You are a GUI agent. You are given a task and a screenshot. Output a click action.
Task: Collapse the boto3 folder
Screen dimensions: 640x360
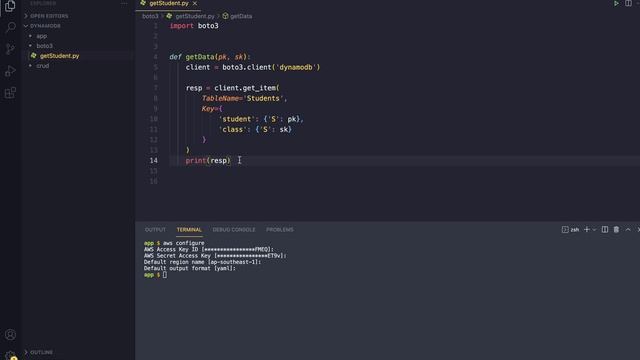44,46
